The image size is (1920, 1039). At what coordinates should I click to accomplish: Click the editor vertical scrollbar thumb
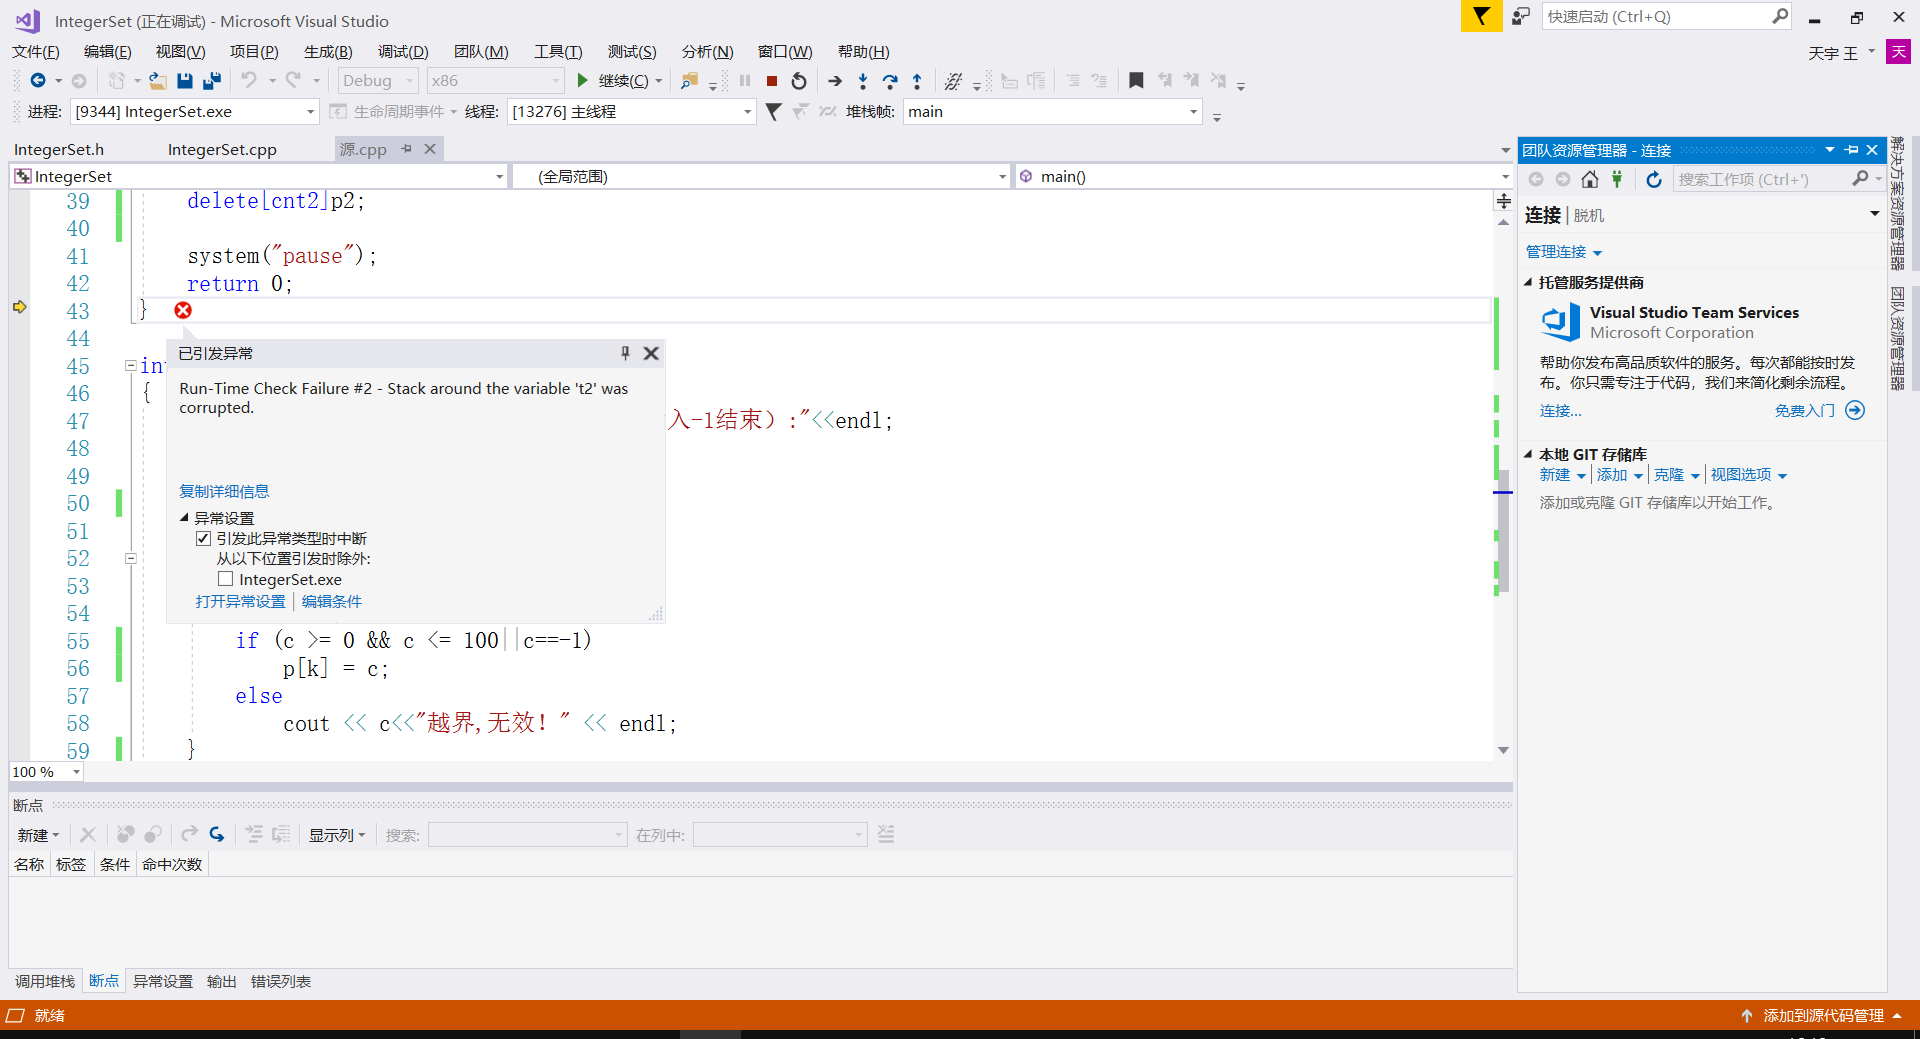click(1503, 530)
